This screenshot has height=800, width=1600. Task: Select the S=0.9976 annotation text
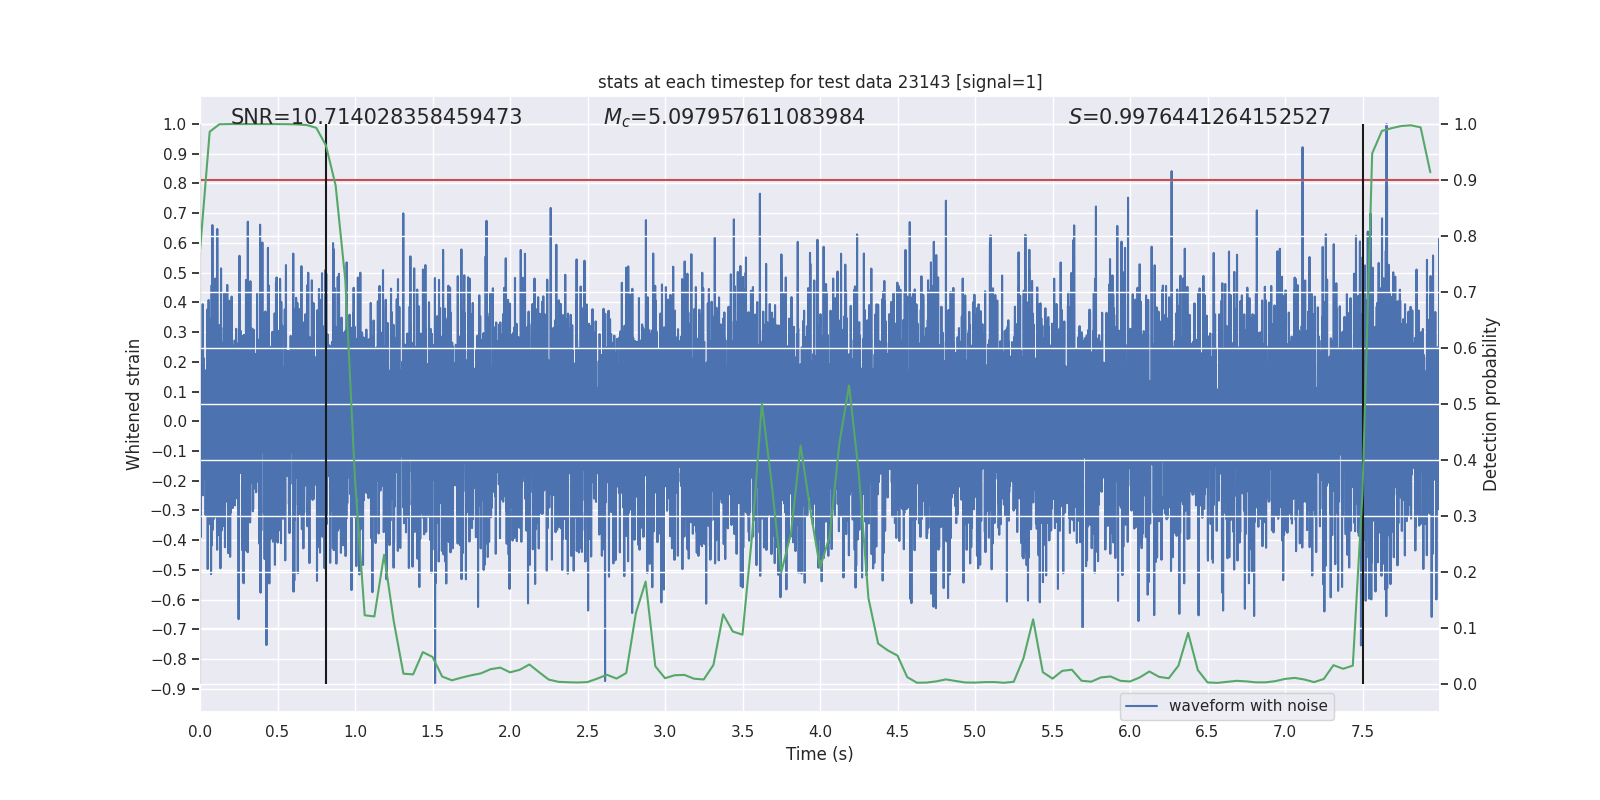pyautogui.click(x=1199, y=117)
